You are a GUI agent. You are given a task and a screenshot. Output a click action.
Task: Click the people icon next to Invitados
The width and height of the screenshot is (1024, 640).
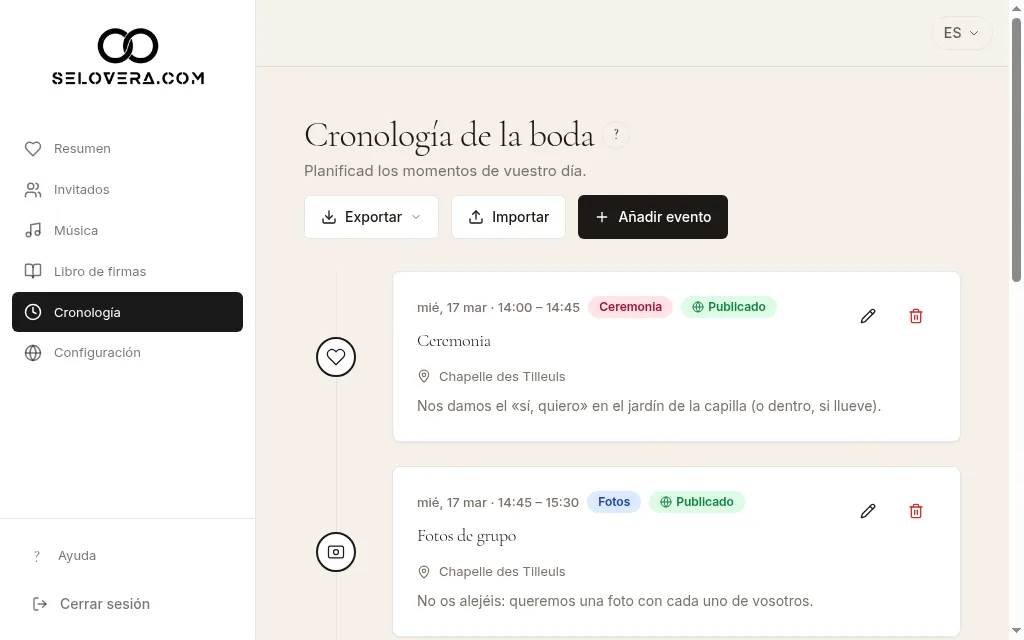33,190
